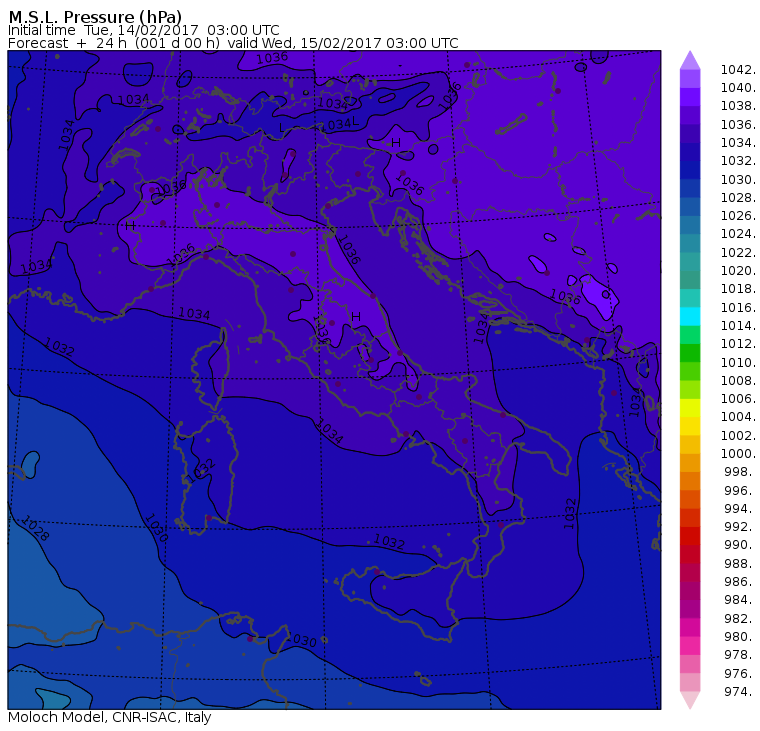Select the "1002." legend value
760x731 pixels.
coord(738,436)
